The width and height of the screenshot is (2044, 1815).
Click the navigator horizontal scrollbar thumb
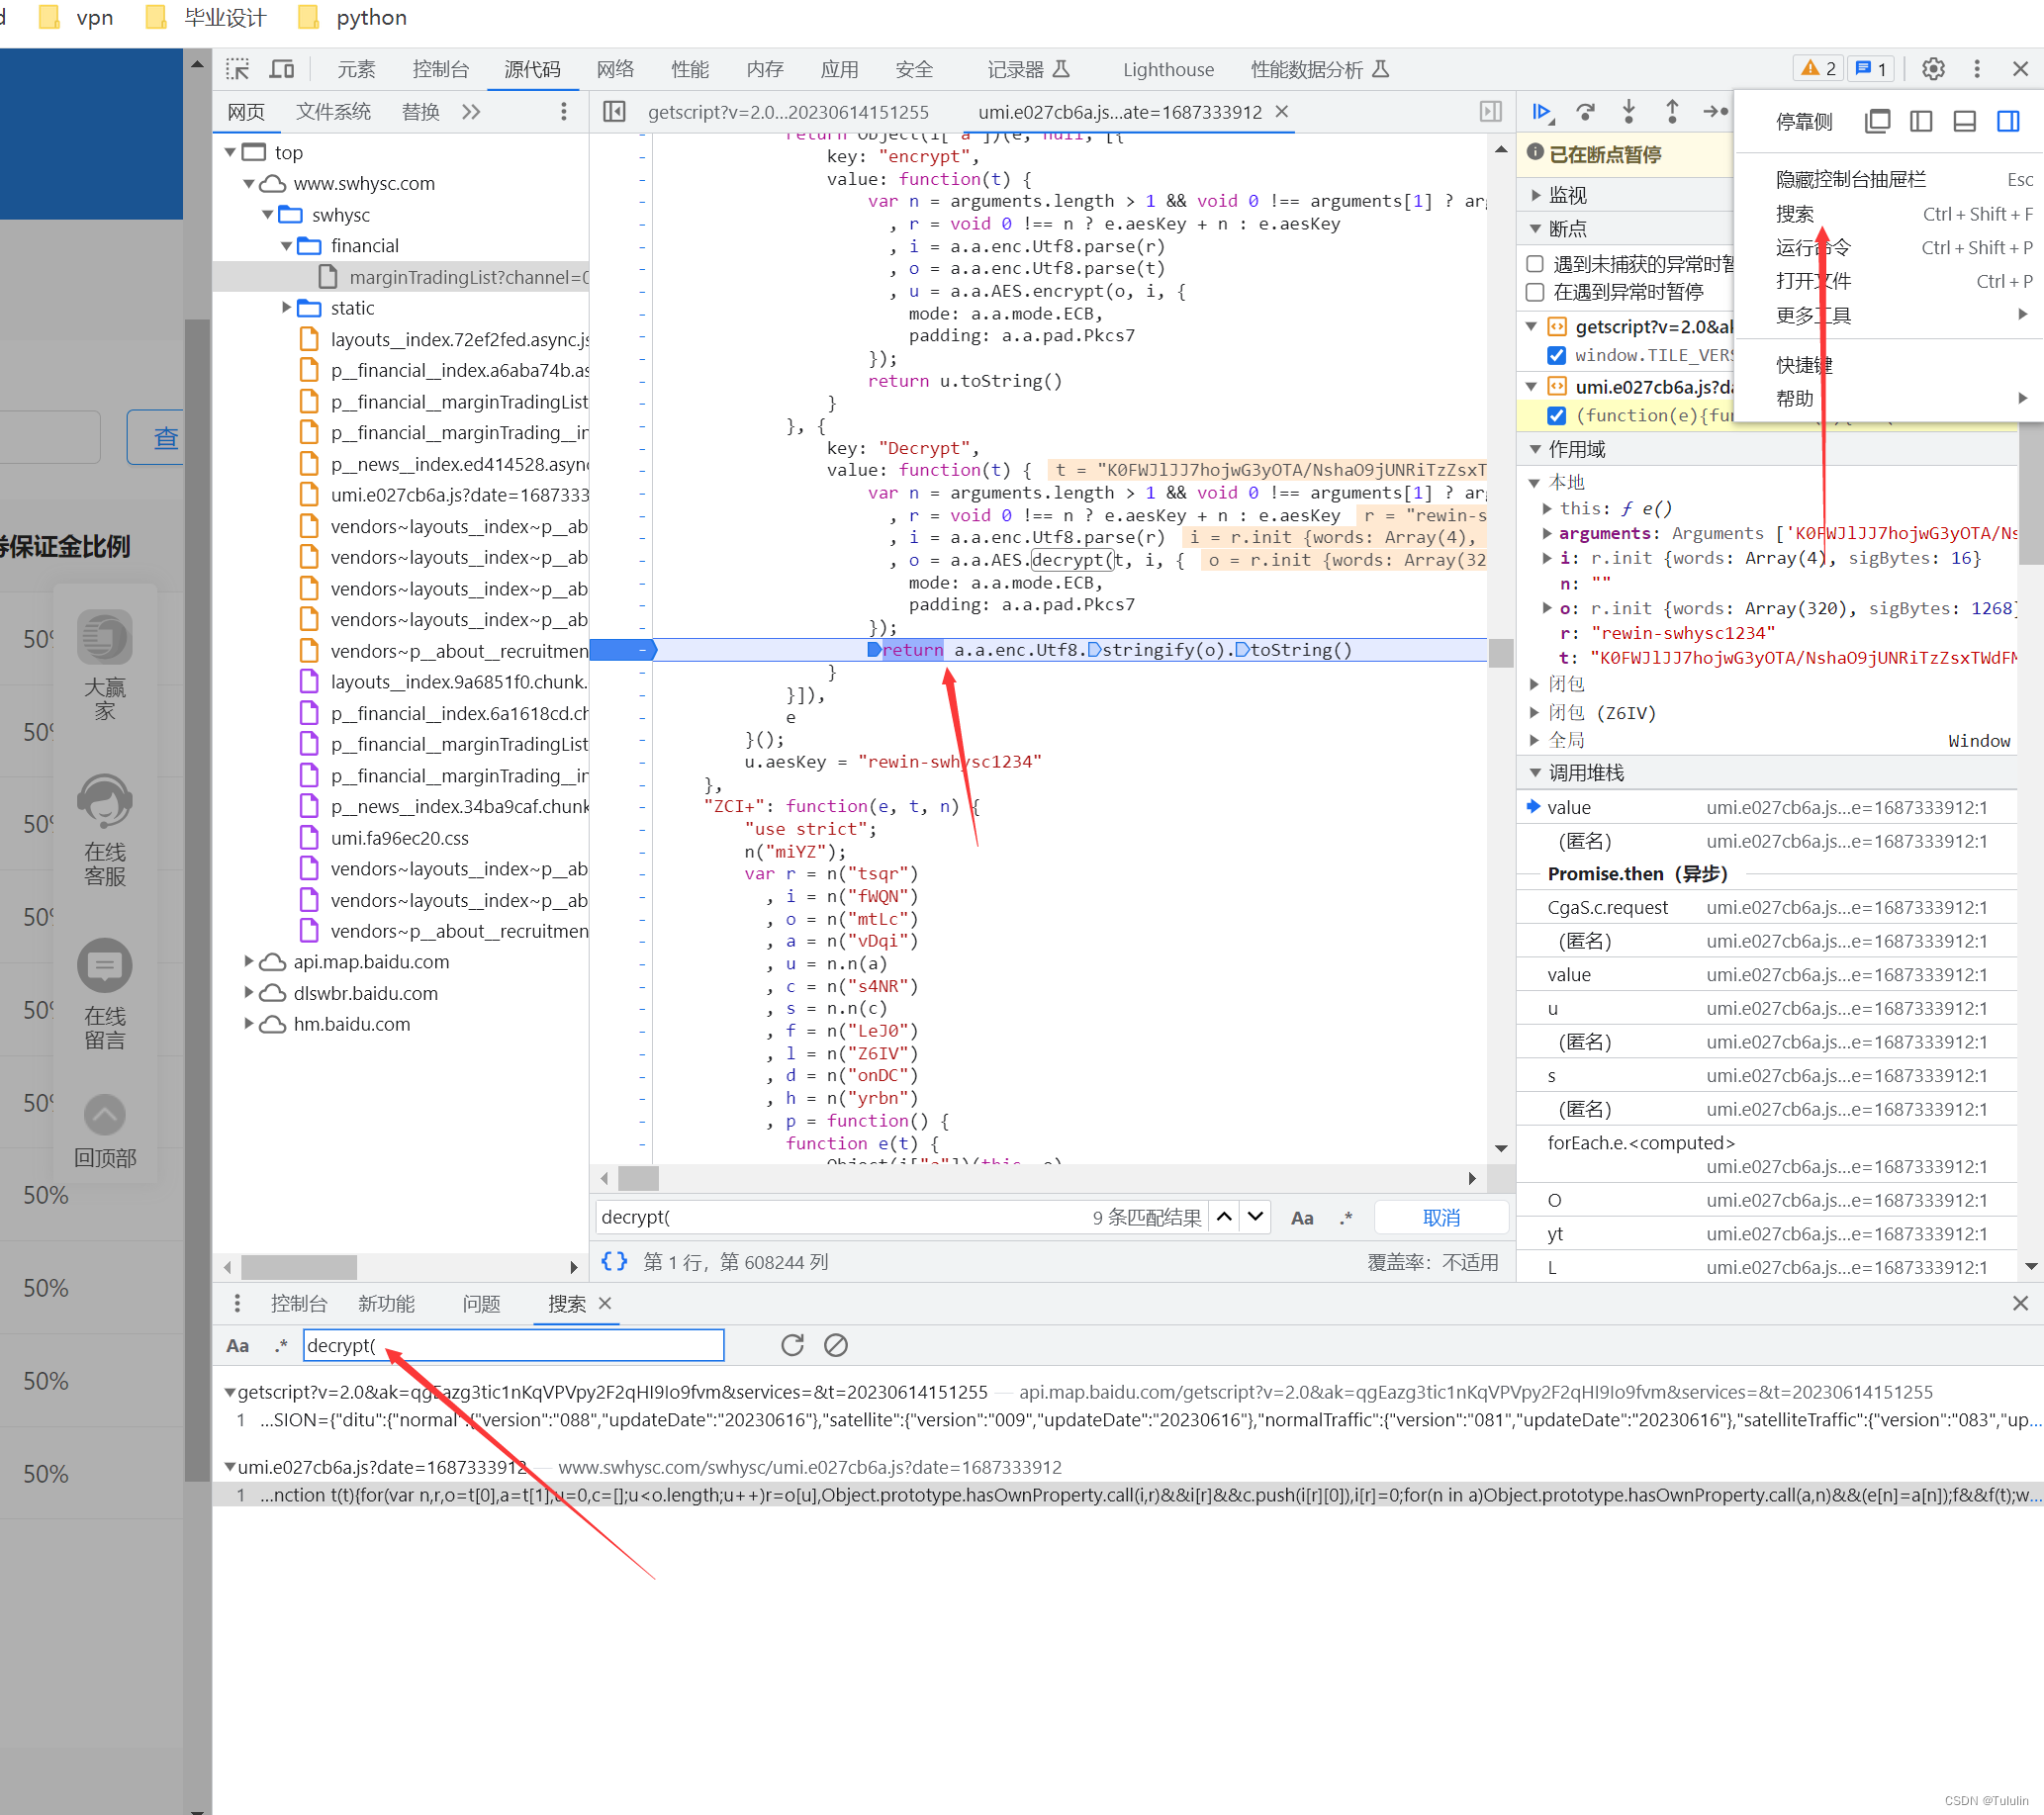[299, 1267]
